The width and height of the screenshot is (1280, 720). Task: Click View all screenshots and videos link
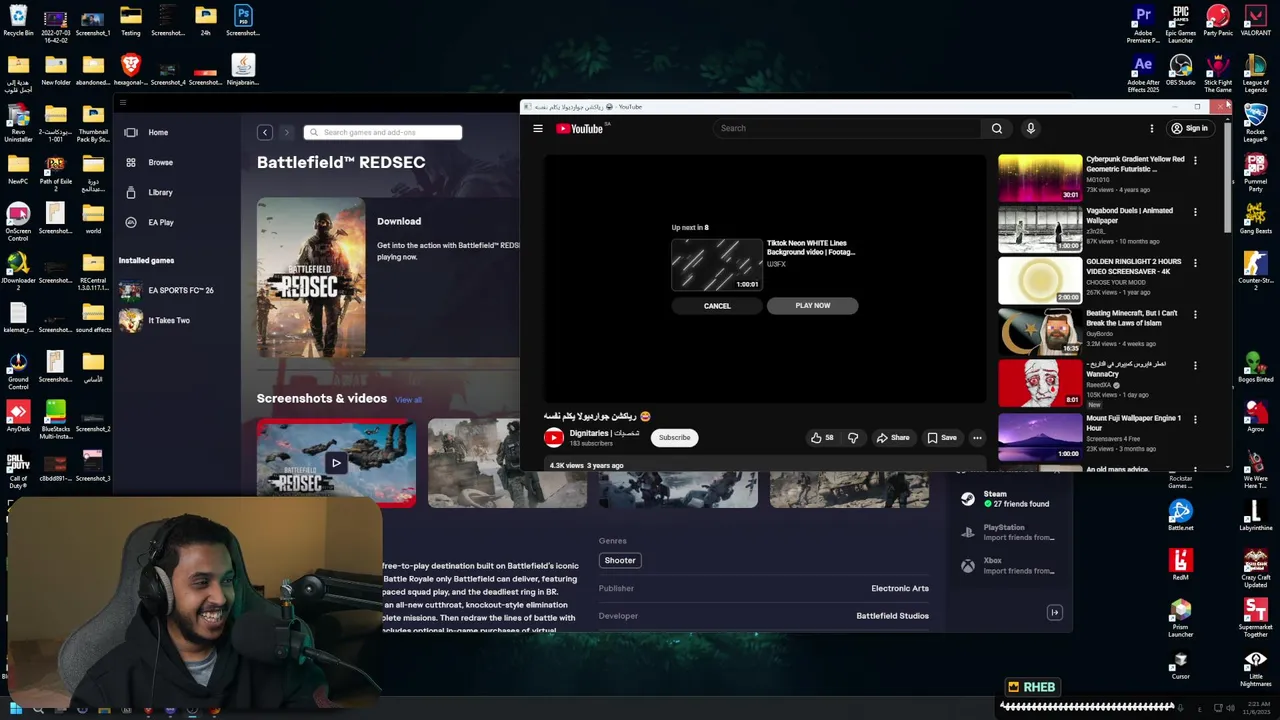408,400
